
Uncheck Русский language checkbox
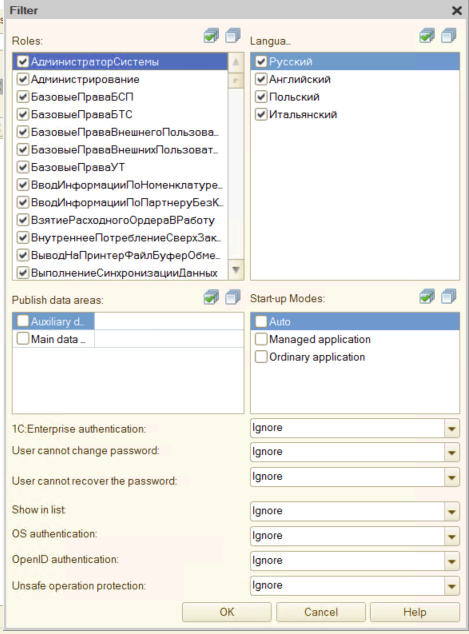[261, 61]
